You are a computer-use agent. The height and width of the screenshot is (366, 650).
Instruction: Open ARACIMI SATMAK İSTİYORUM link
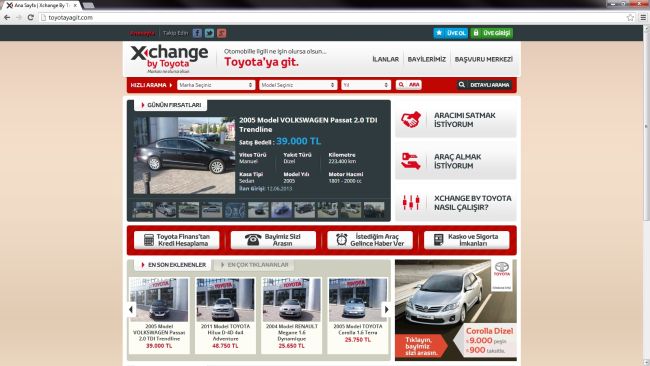click(x=464, y=120)
